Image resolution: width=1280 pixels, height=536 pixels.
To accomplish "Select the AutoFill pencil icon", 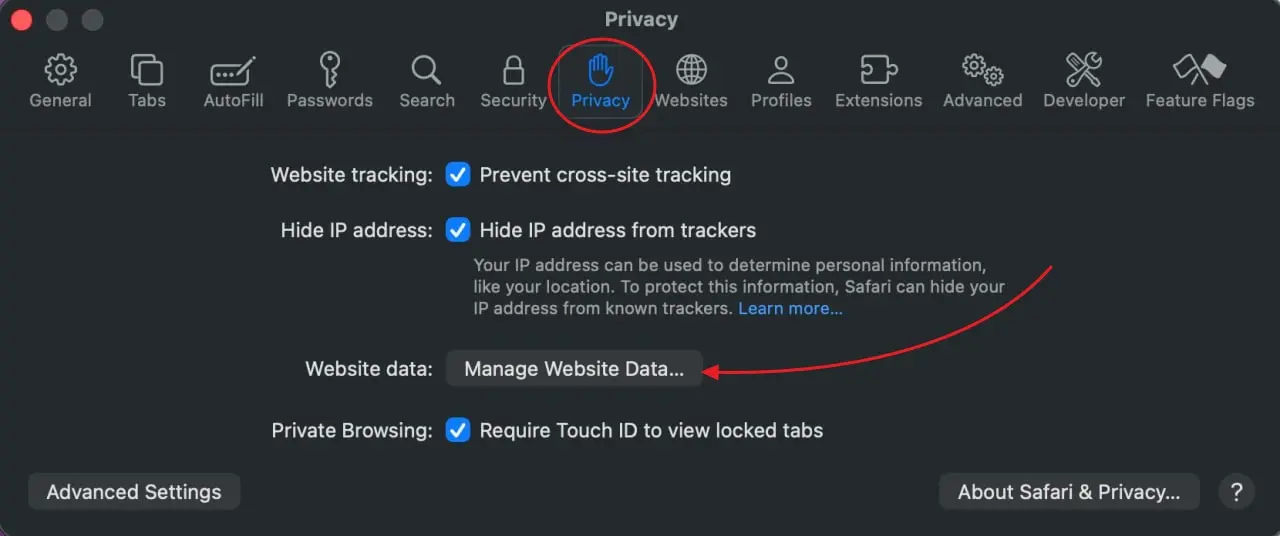I will [234, 71].
